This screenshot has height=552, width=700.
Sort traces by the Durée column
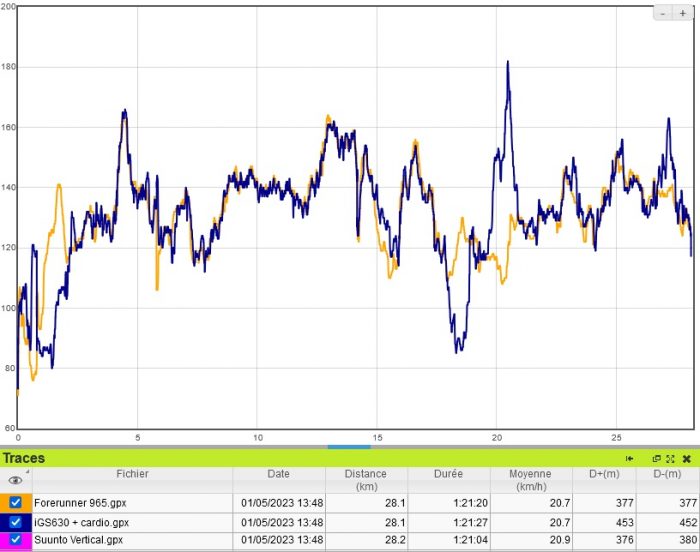pyautogui.click(x=448, y=474)
